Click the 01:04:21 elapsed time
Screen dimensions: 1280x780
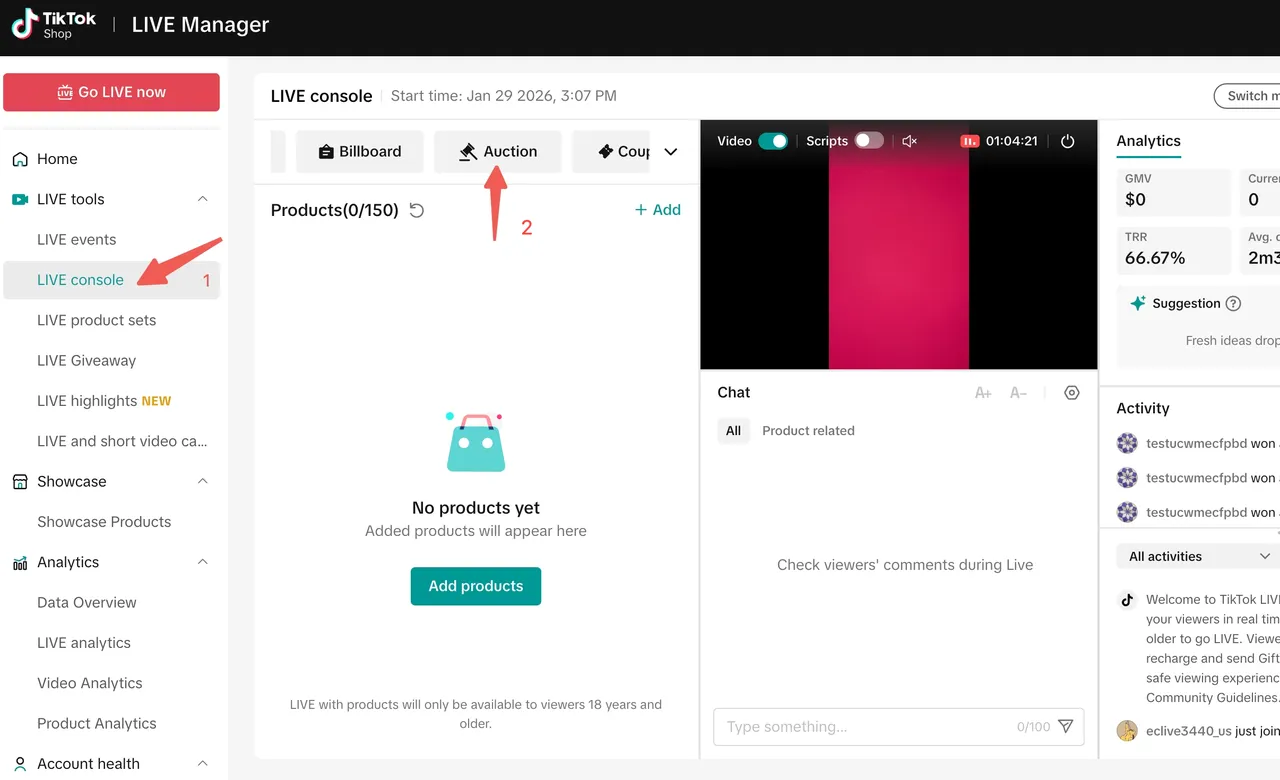click(1012, 141)
